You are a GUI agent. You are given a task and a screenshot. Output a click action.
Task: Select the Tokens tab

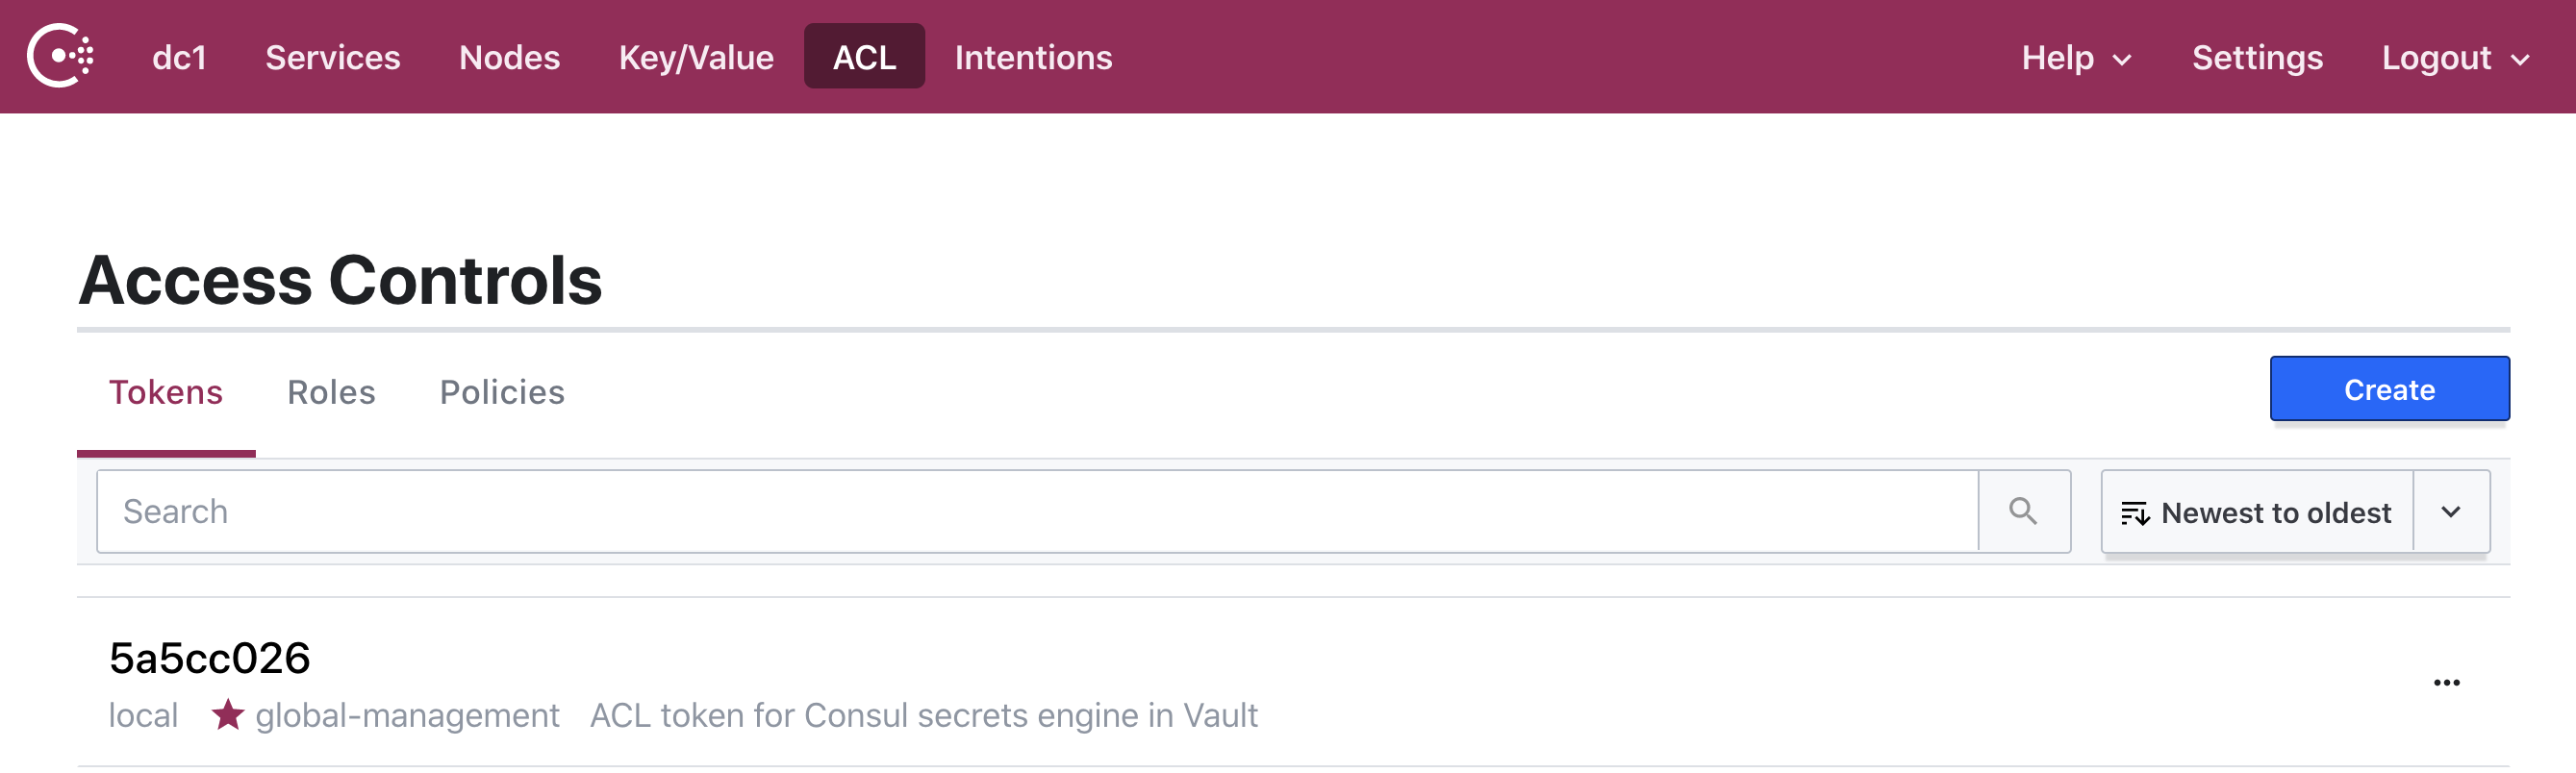[166, 391]
